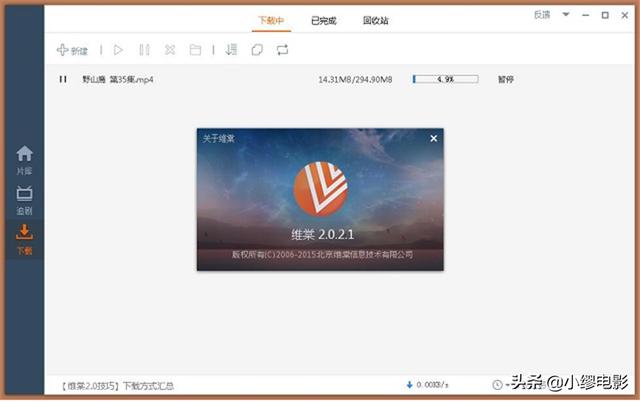Select the file 野山鹰 第35集.mp4
The height and width of the screenshot is (402, 640).
[118, 79]
